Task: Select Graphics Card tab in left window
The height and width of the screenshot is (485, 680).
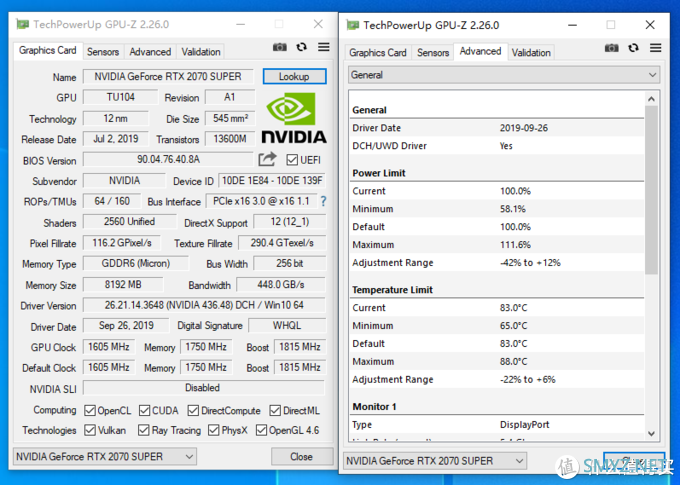Action: point(48,50)
